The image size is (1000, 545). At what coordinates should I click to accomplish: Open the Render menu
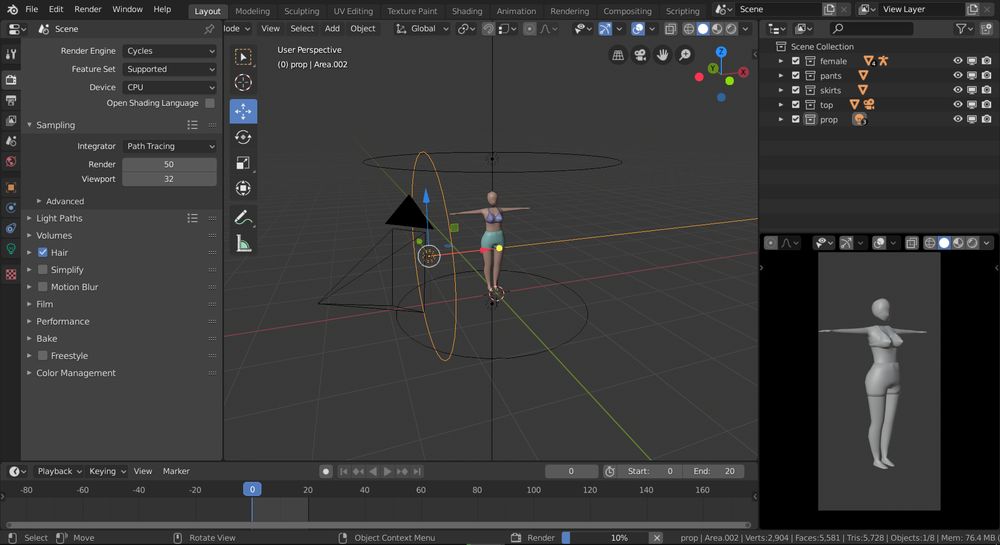point(88,9)
